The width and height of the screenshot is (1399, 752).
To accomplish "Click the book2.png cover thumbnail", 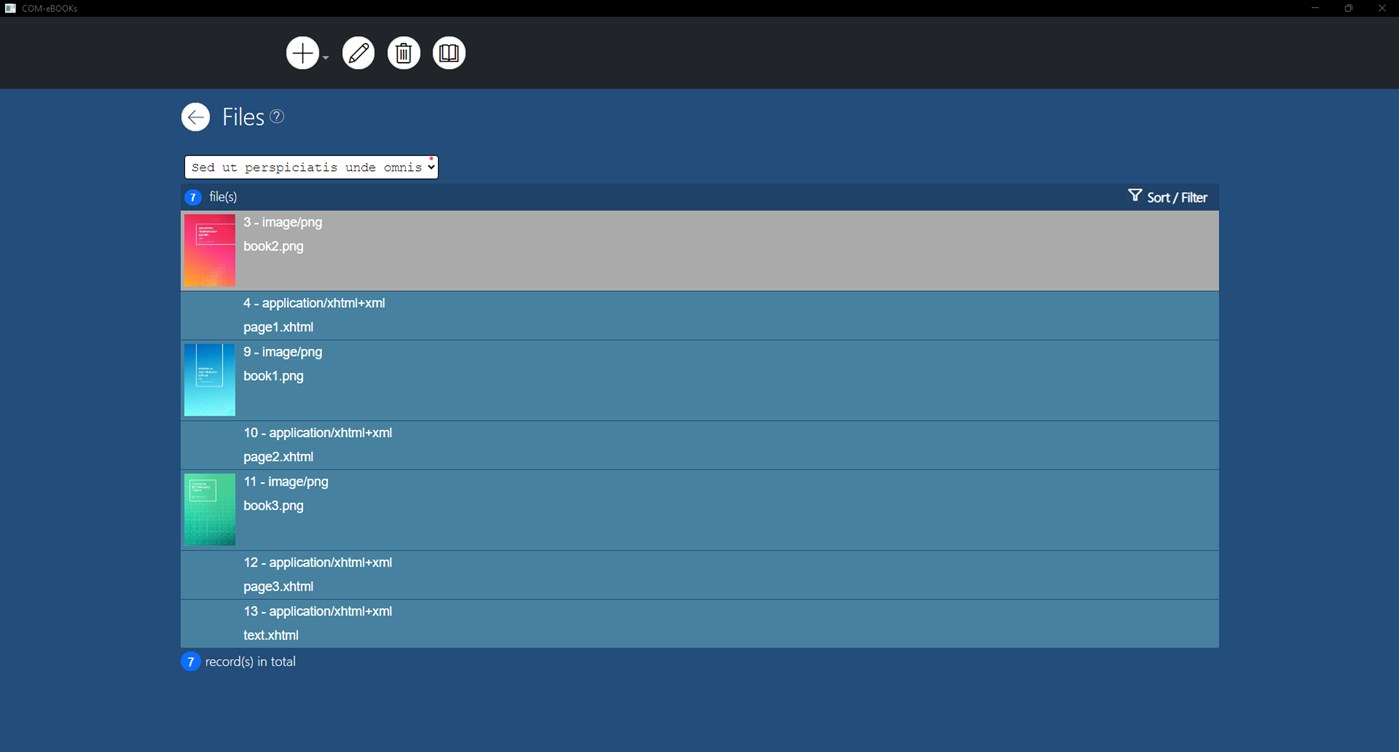I will [209, 250].
